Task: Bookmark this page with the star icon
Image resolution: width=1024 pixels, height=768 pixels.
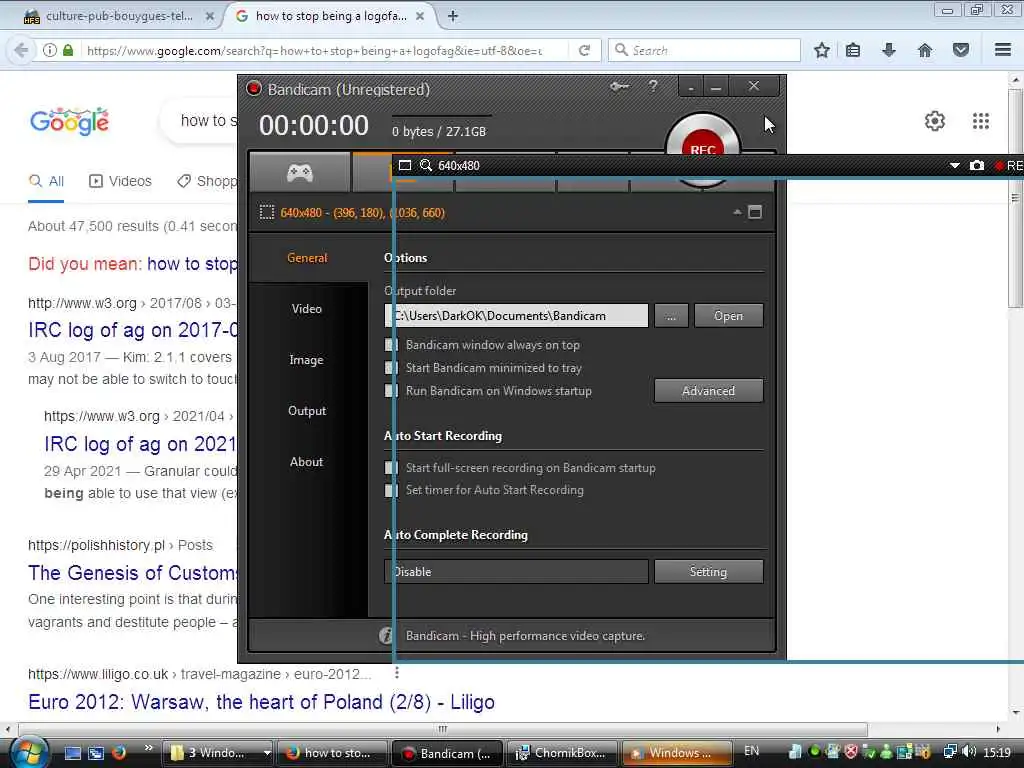Action: [x=822, y=50]
